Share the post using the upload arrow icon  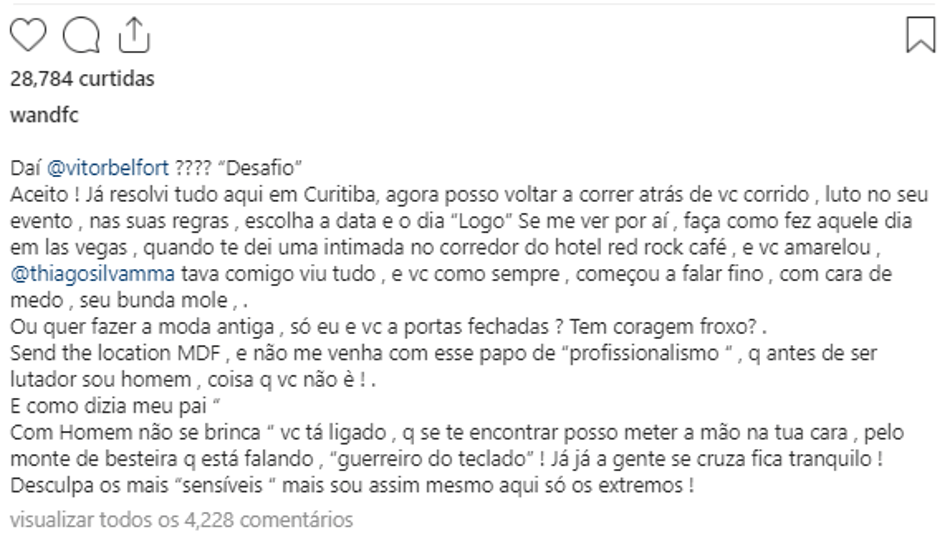click(133, 35)
